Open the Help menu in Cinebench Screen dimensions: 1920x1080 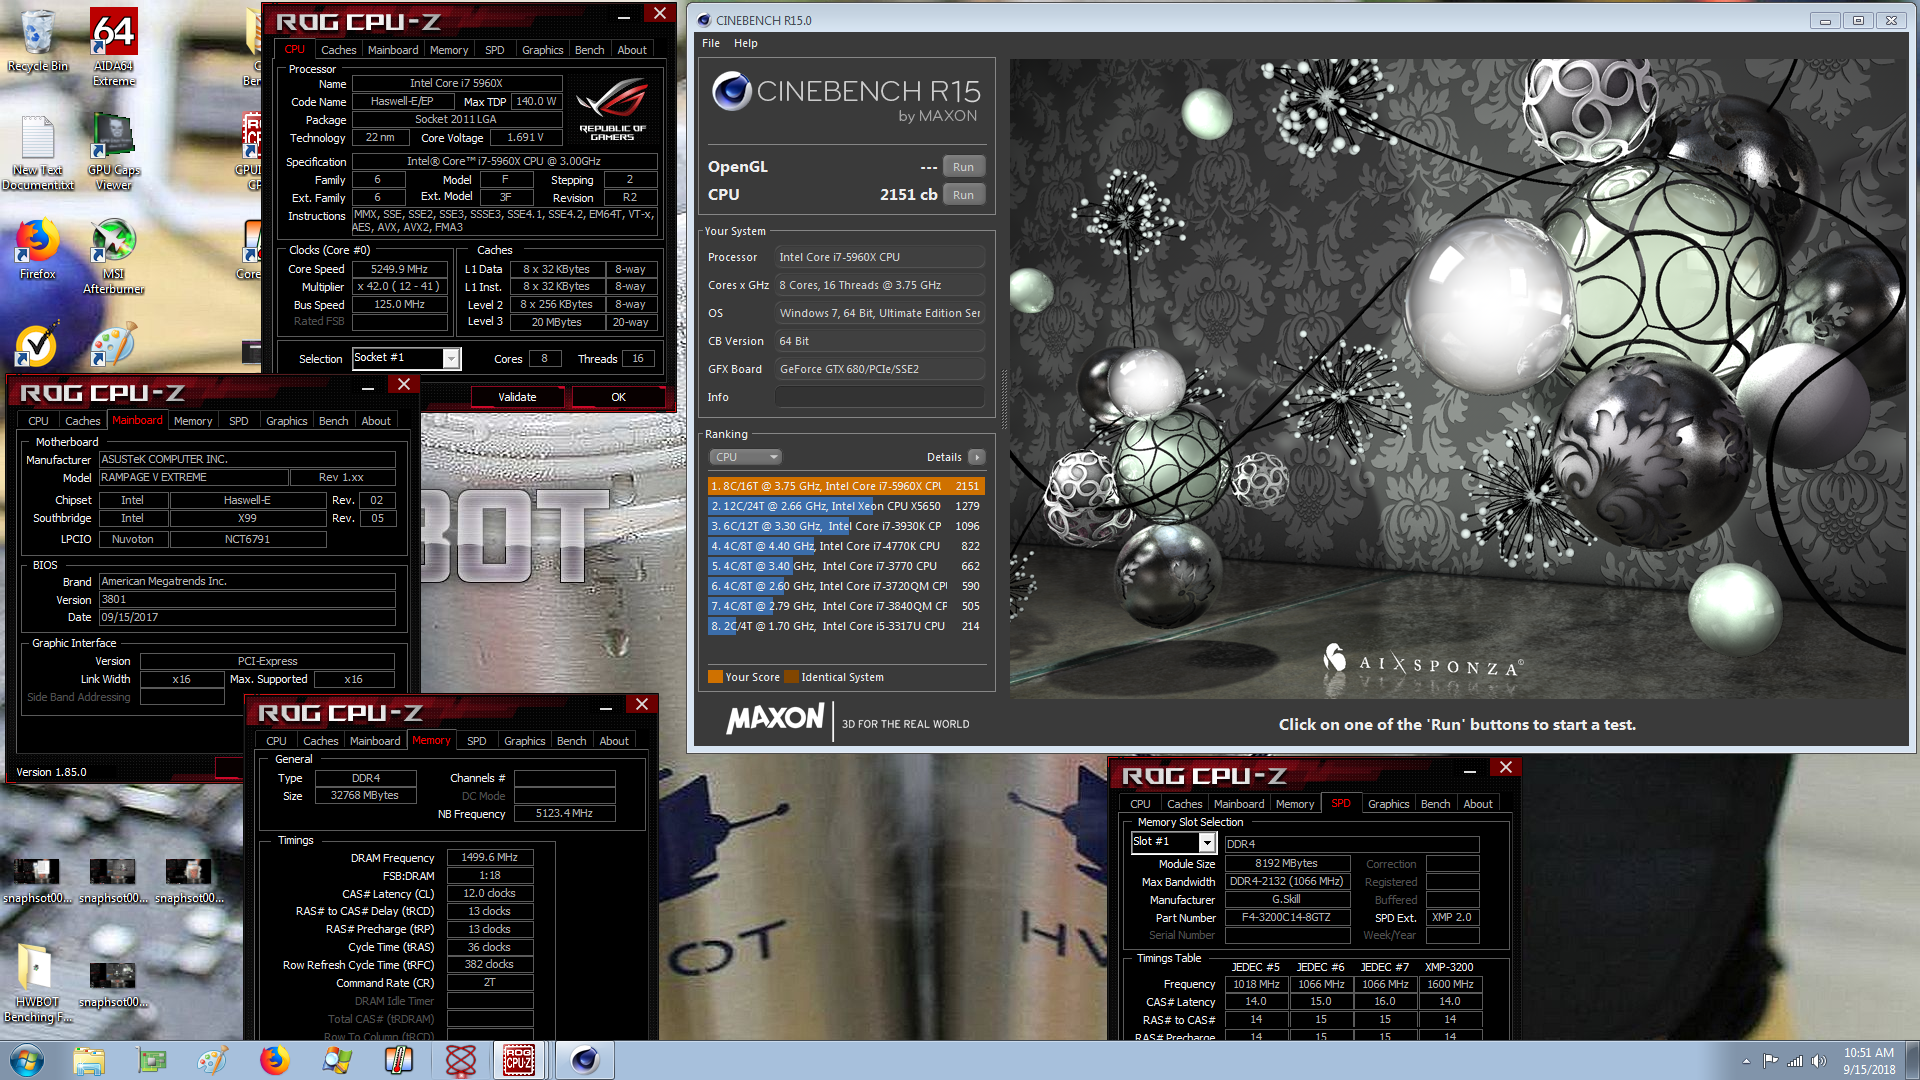tap(745, 43)
